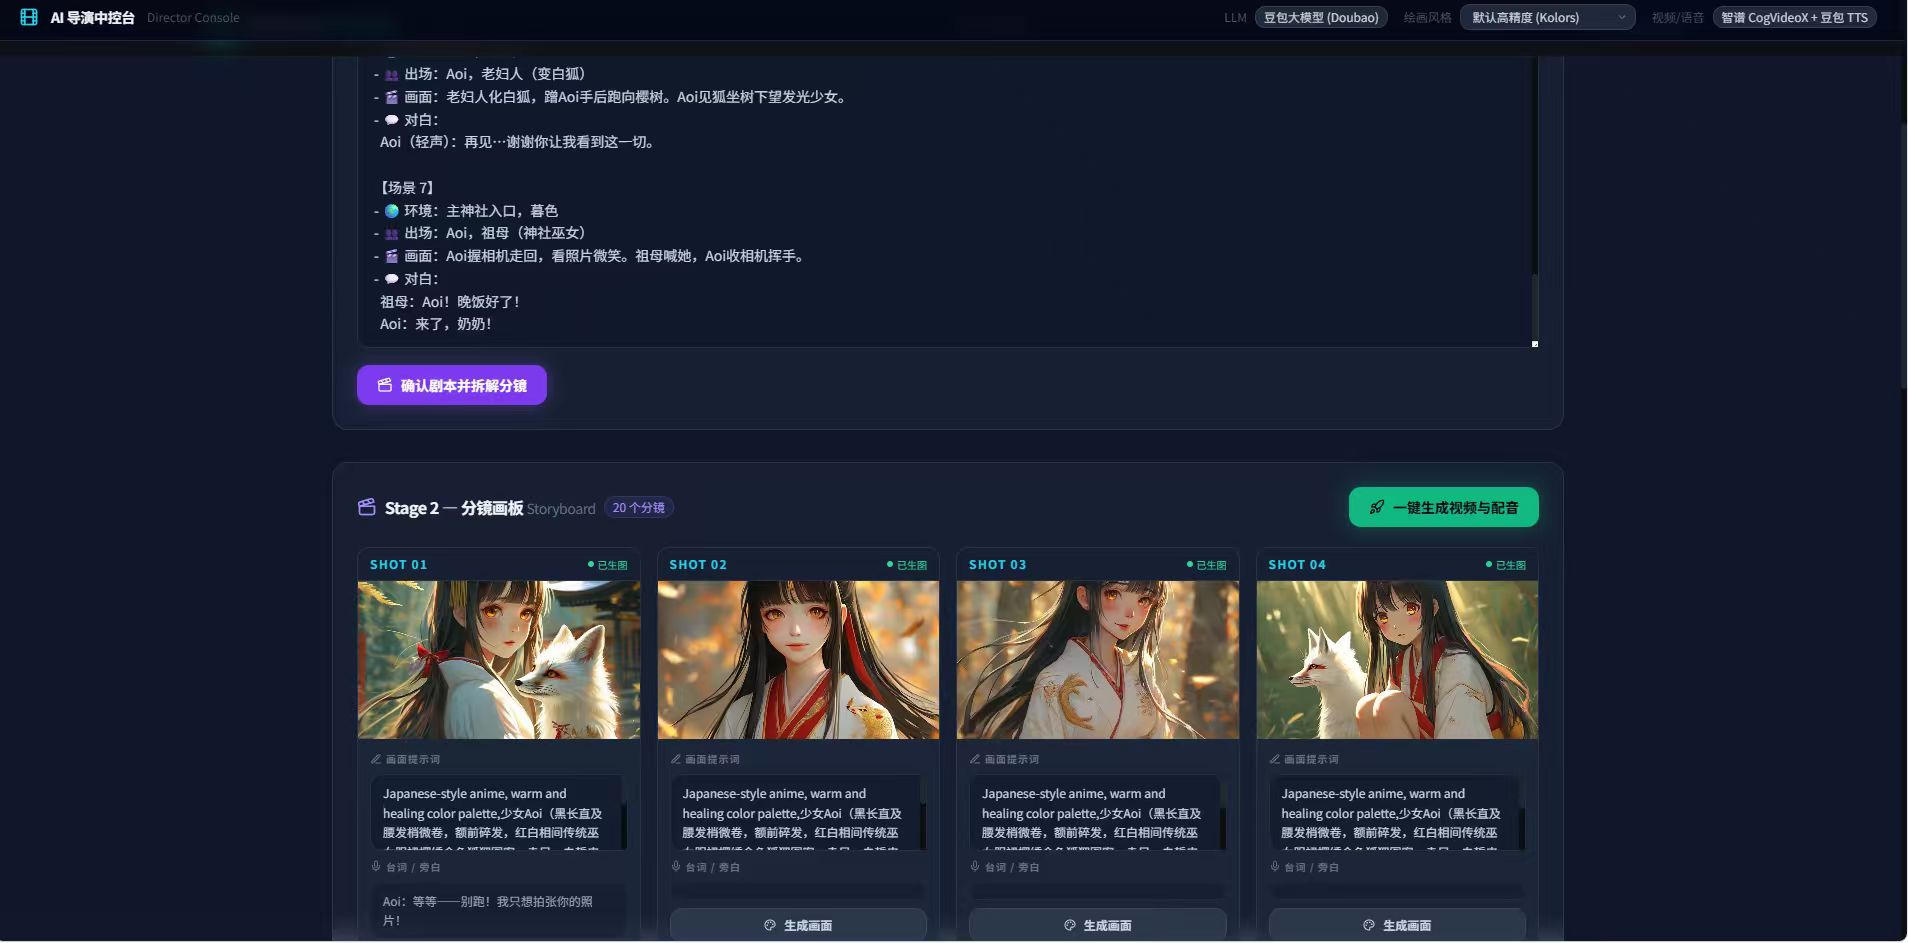Click the AI Director Console film logo icon

pyautogui.click(x=29, y=17)
